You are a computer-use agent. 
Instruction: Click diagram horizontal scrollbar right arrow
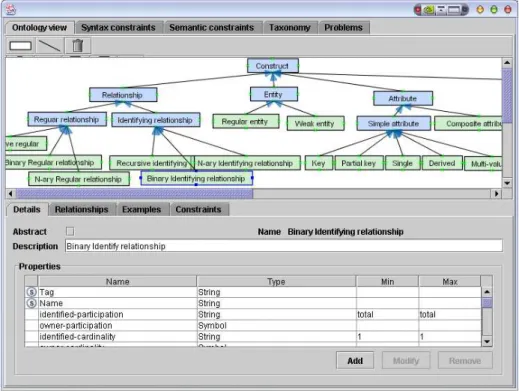coord(497,193)
